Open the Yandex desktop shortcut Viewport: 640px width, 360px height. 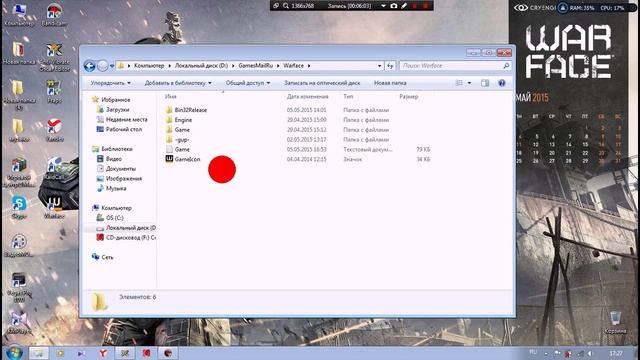click(x=54, y=131)
